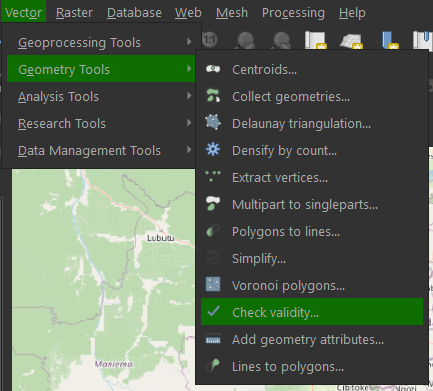The height and width of the screenshot is (391, 433).
Task: Choose Extract vertices... menu entry
Action: pyautogui.click(x=312, y=178)
